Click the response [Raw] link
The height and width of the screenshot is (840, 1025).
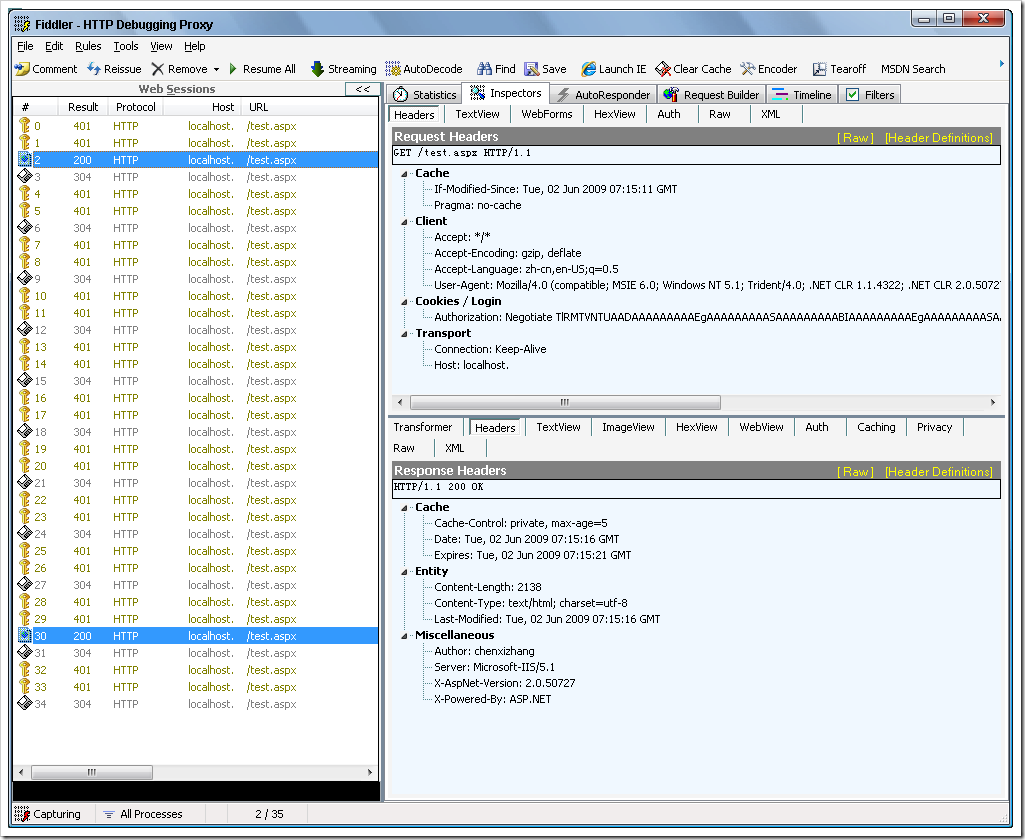[x=855, y=471]
